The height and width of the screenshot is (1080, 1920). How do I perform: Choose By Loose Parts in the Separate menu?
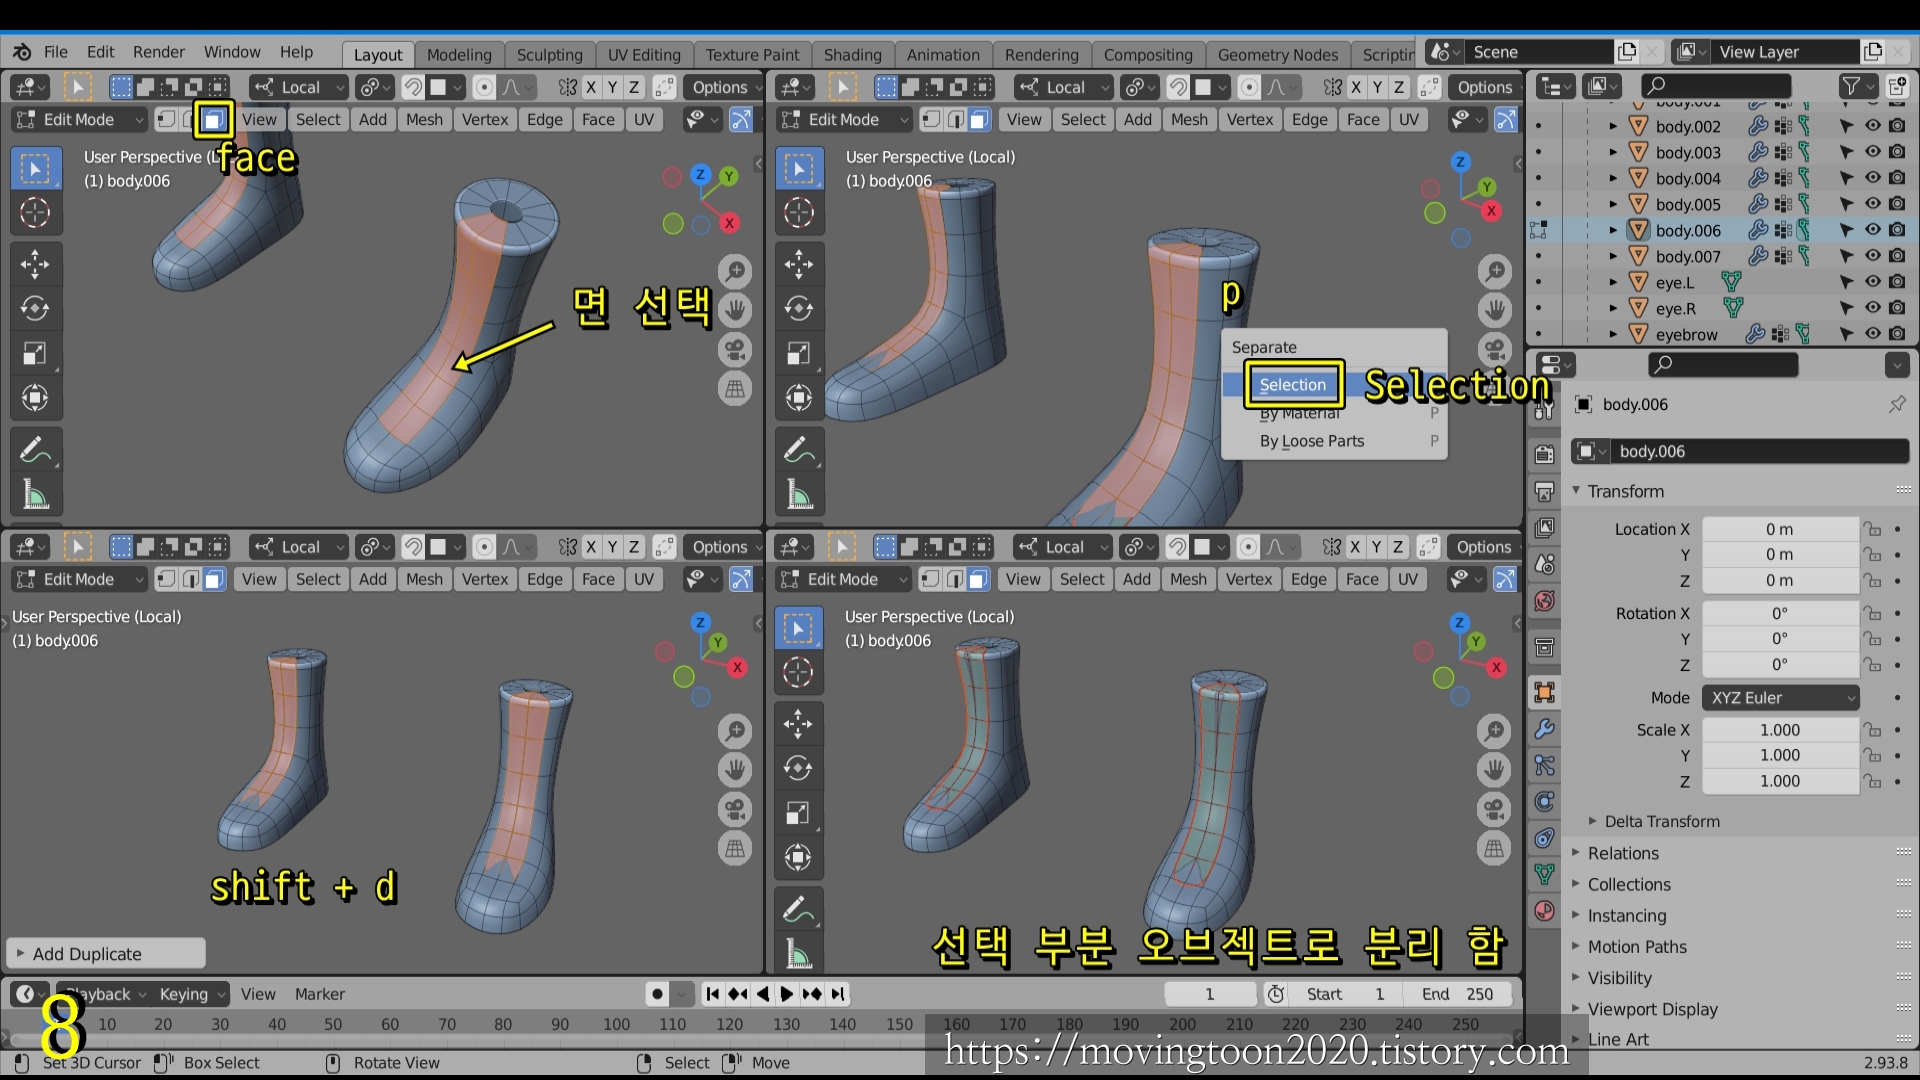tap(1334, 441)
